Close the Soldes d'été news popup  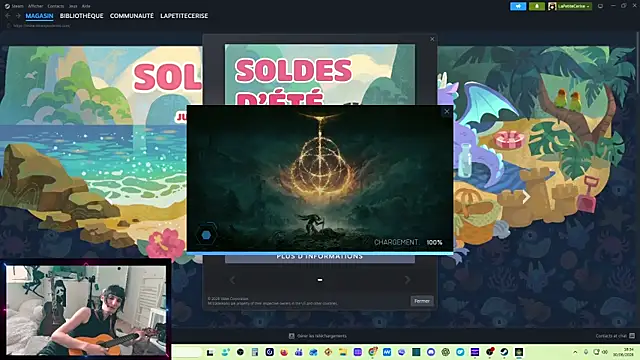click(432, 39)
